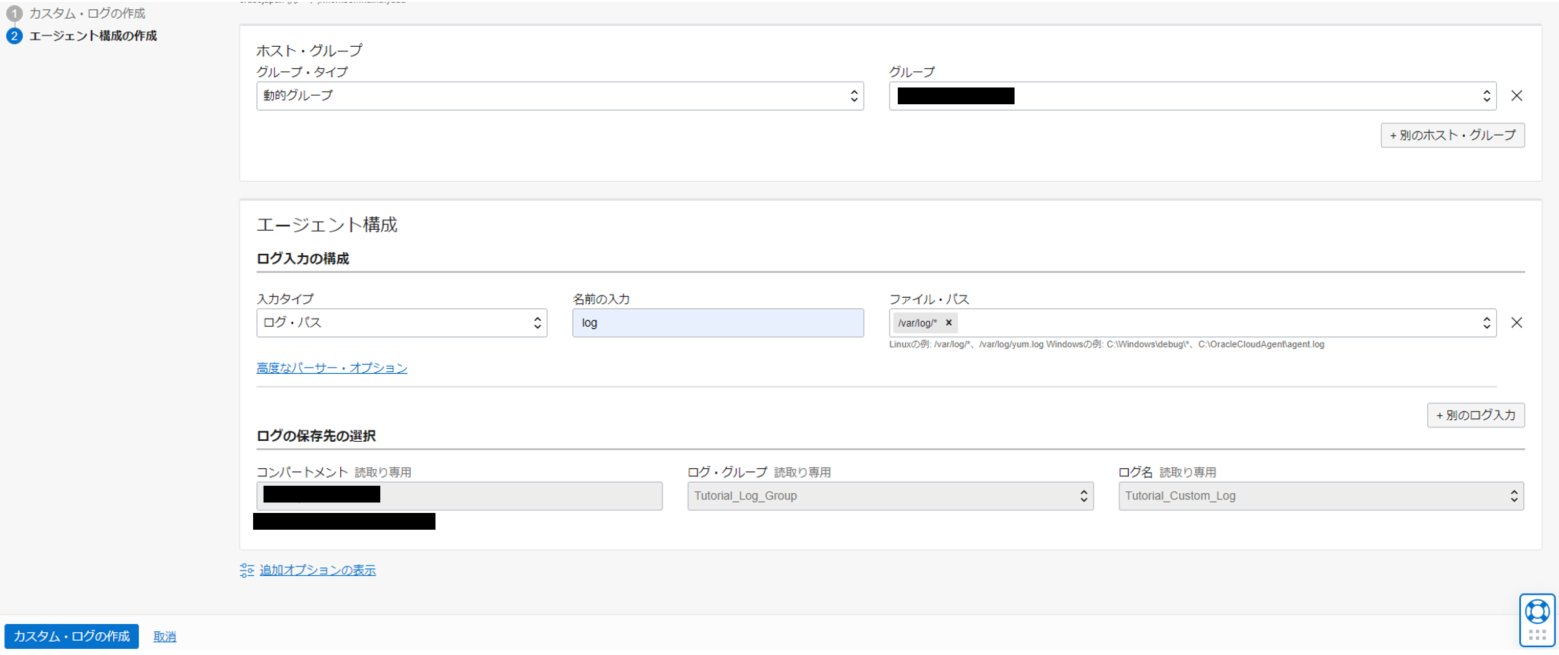Open 高度なパーサー・オプション link
Screen dimensions: 1559x655
coord(332,368)
